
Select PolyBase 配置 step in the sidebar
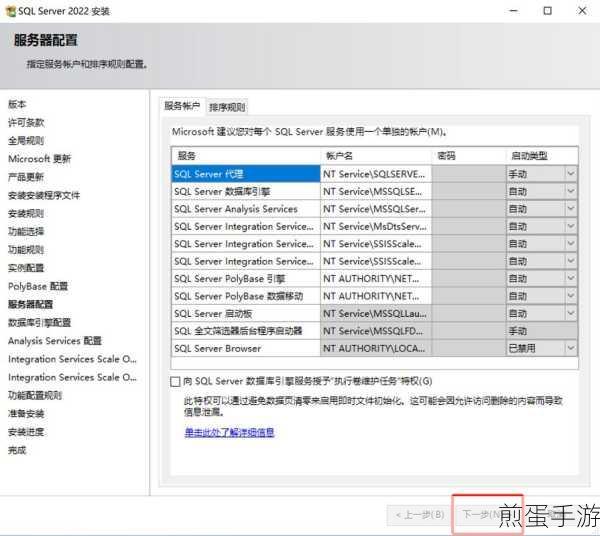(x=38, y=286)
